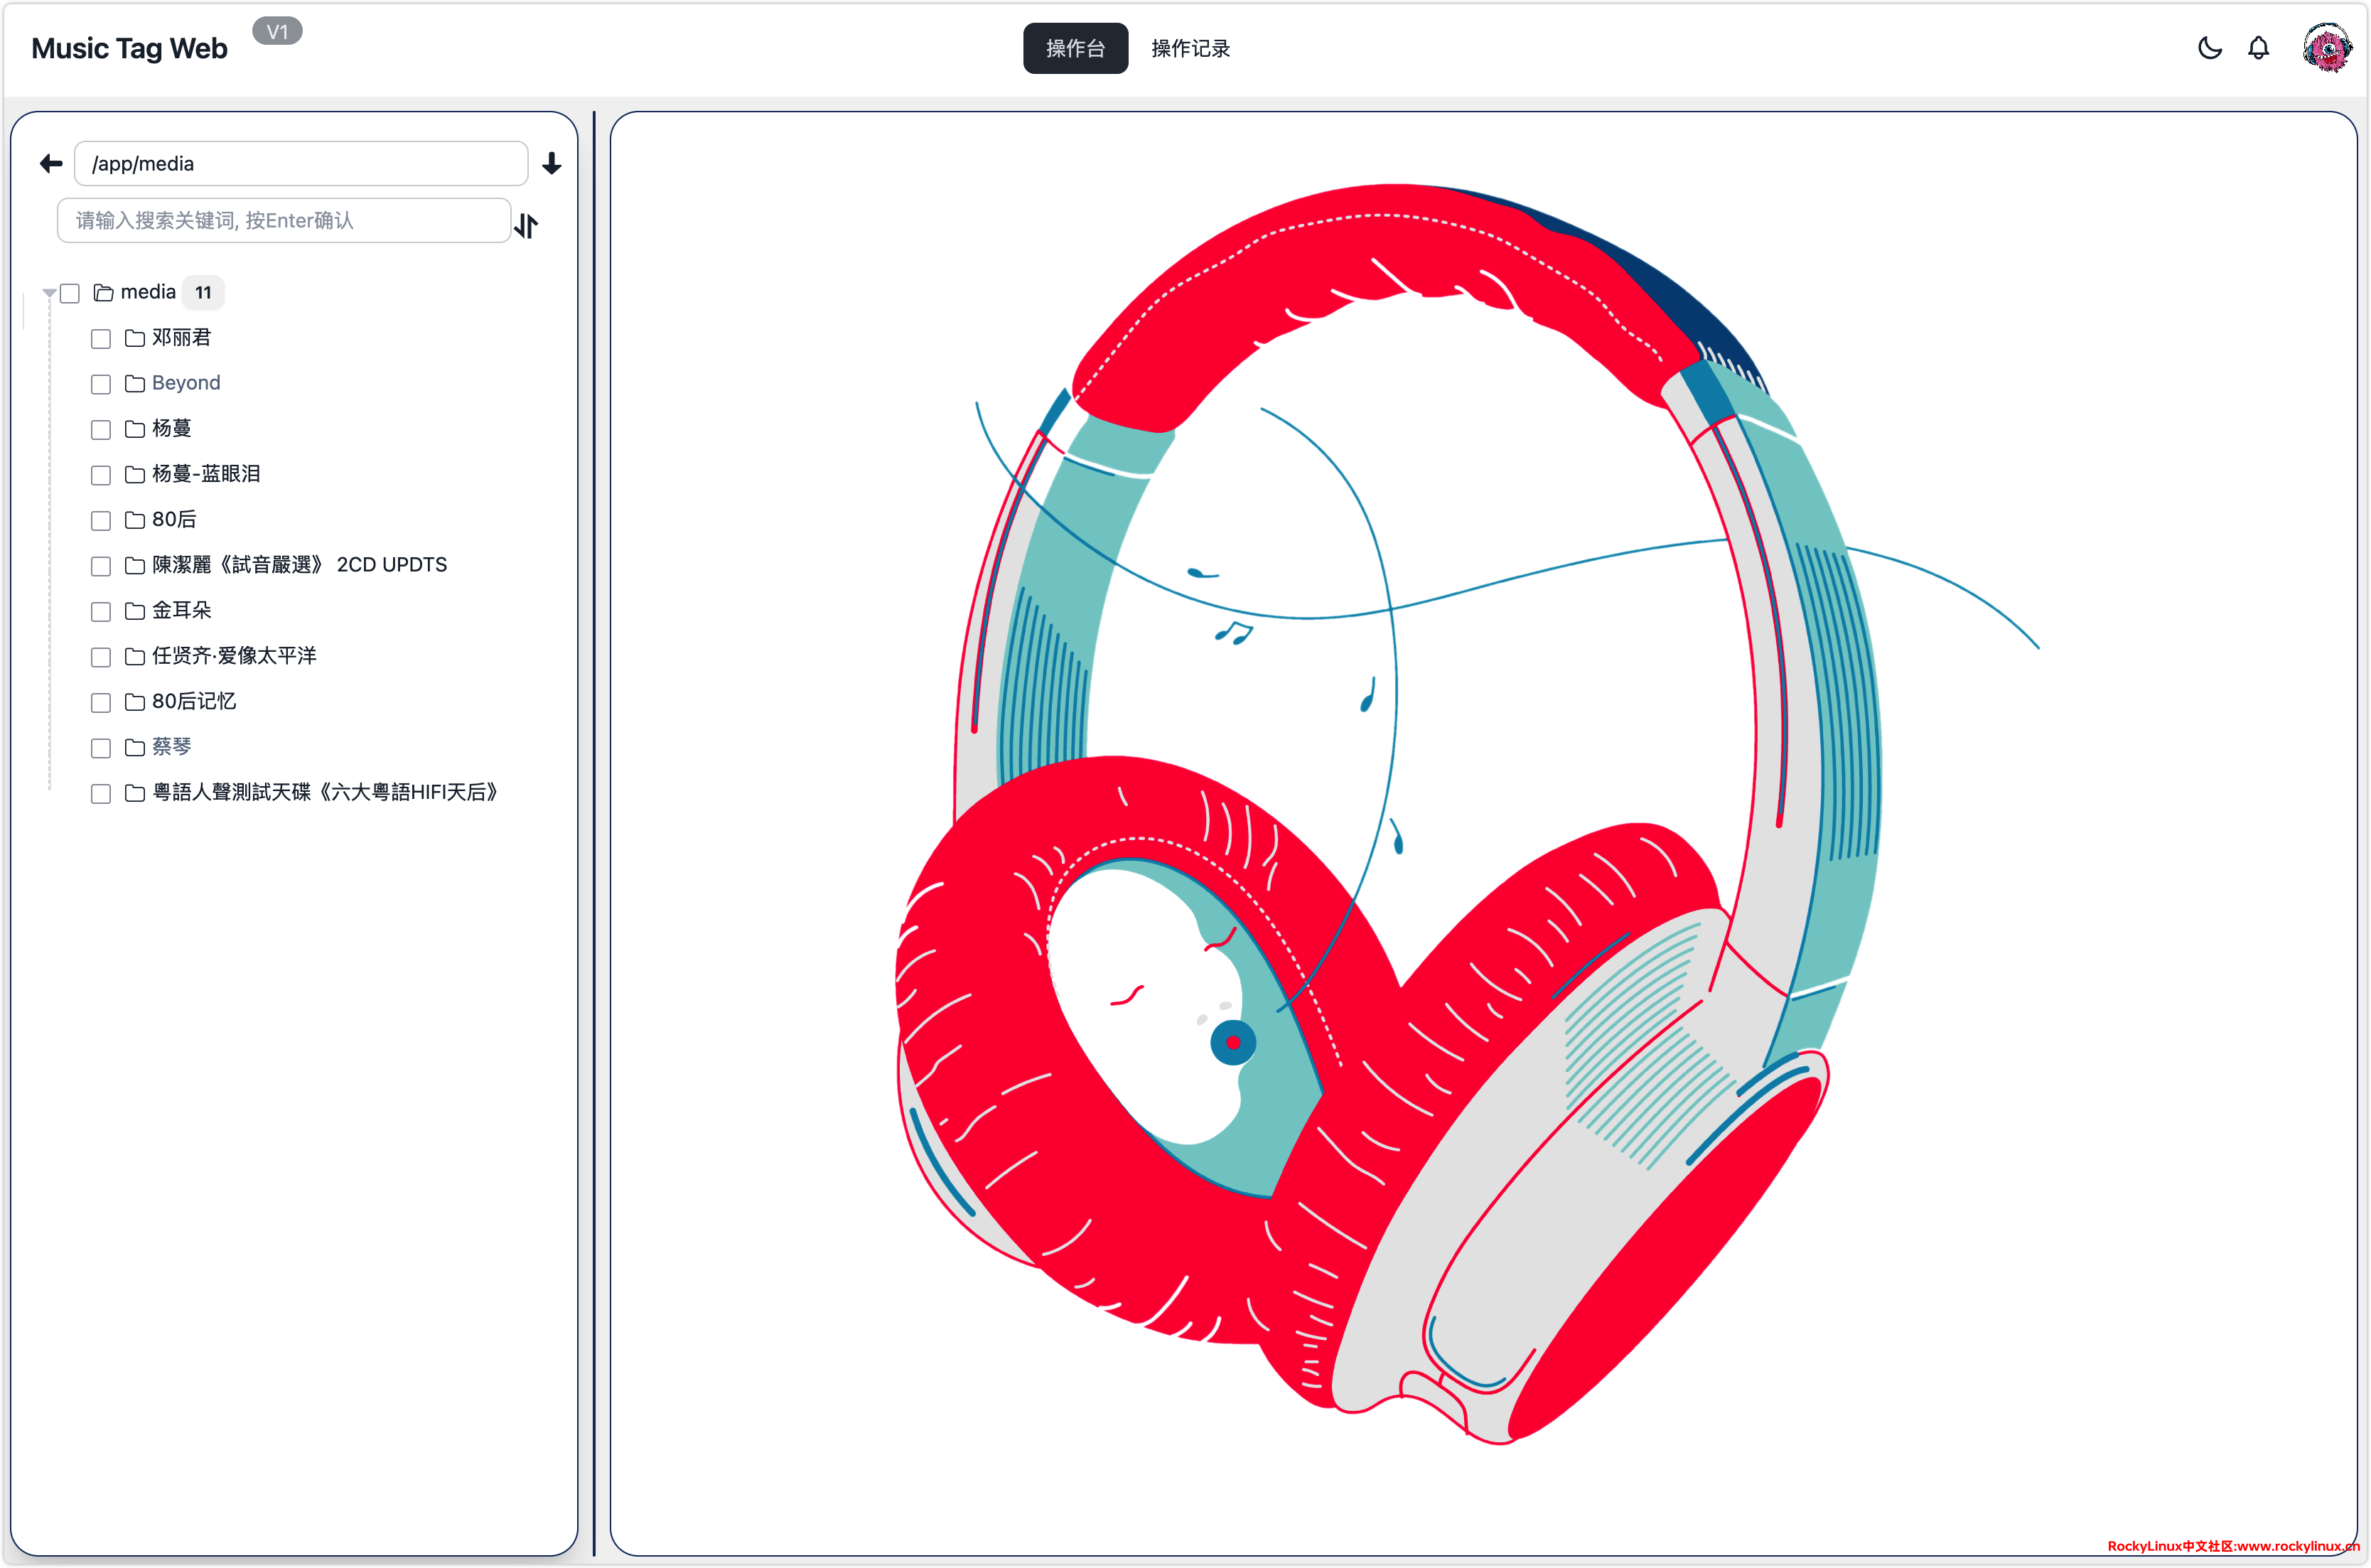Open the user avatar menu
Viewport: 2371px width, 1568px height.
2326,48
